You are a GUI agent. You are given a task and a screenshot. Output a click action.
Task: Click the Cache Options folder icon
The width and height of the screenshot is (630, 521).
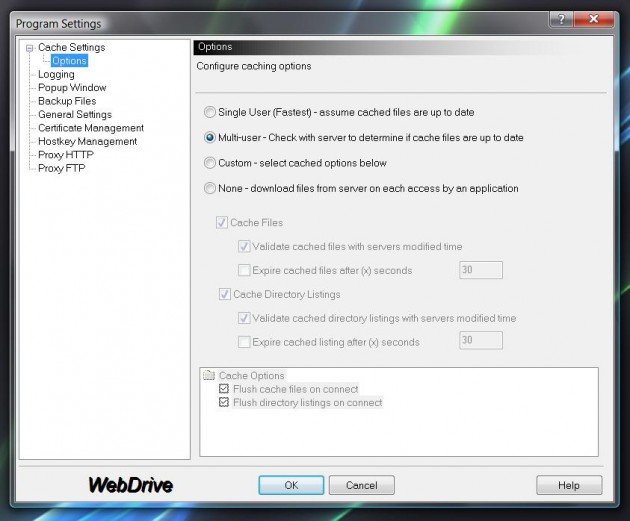209,375
